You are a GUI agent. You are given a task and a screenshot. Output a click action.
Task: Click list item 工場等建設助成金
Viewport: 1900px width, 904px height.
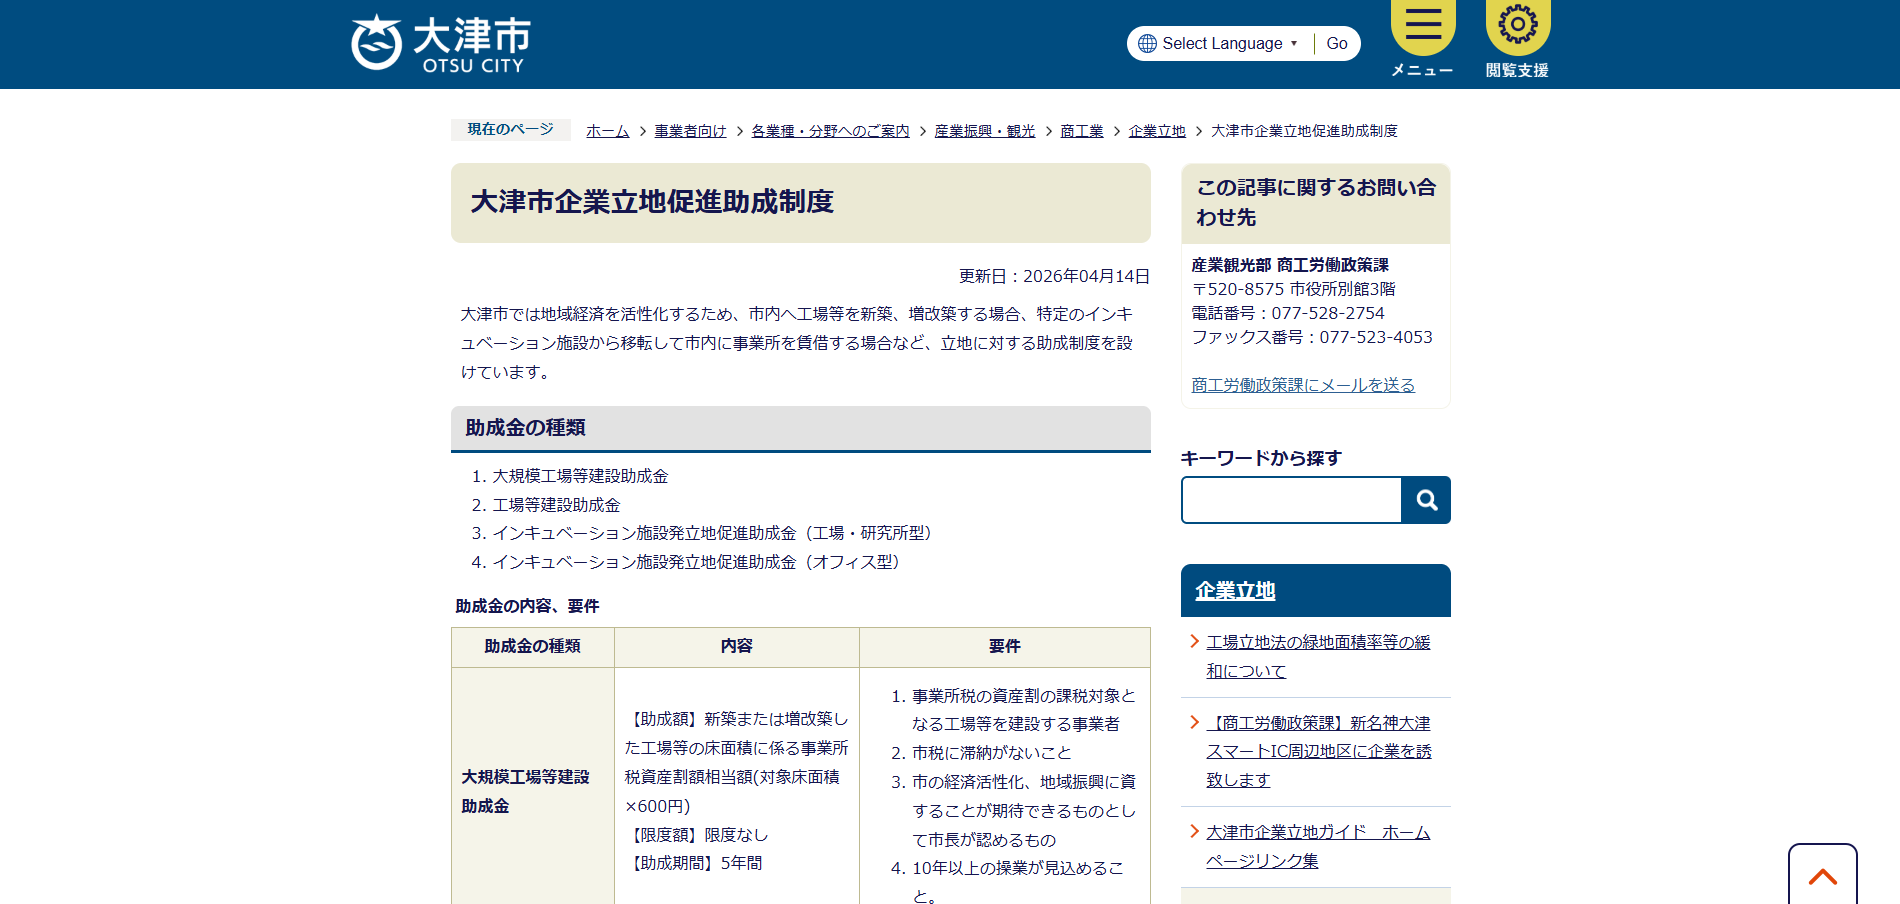pos(556,505)
